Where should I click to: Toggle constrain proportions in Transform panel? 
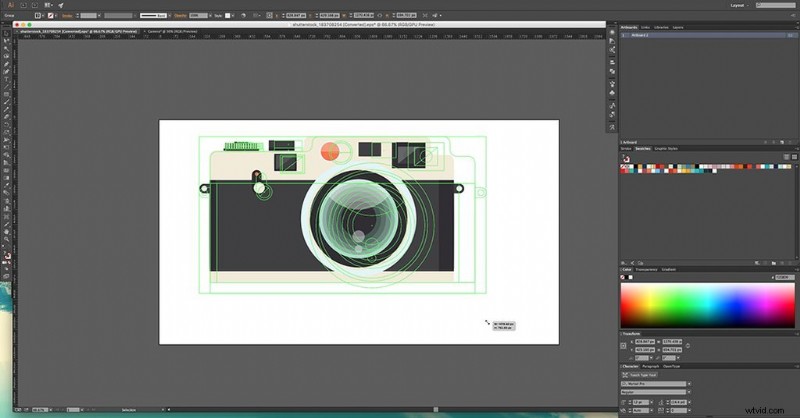(688, 346)
